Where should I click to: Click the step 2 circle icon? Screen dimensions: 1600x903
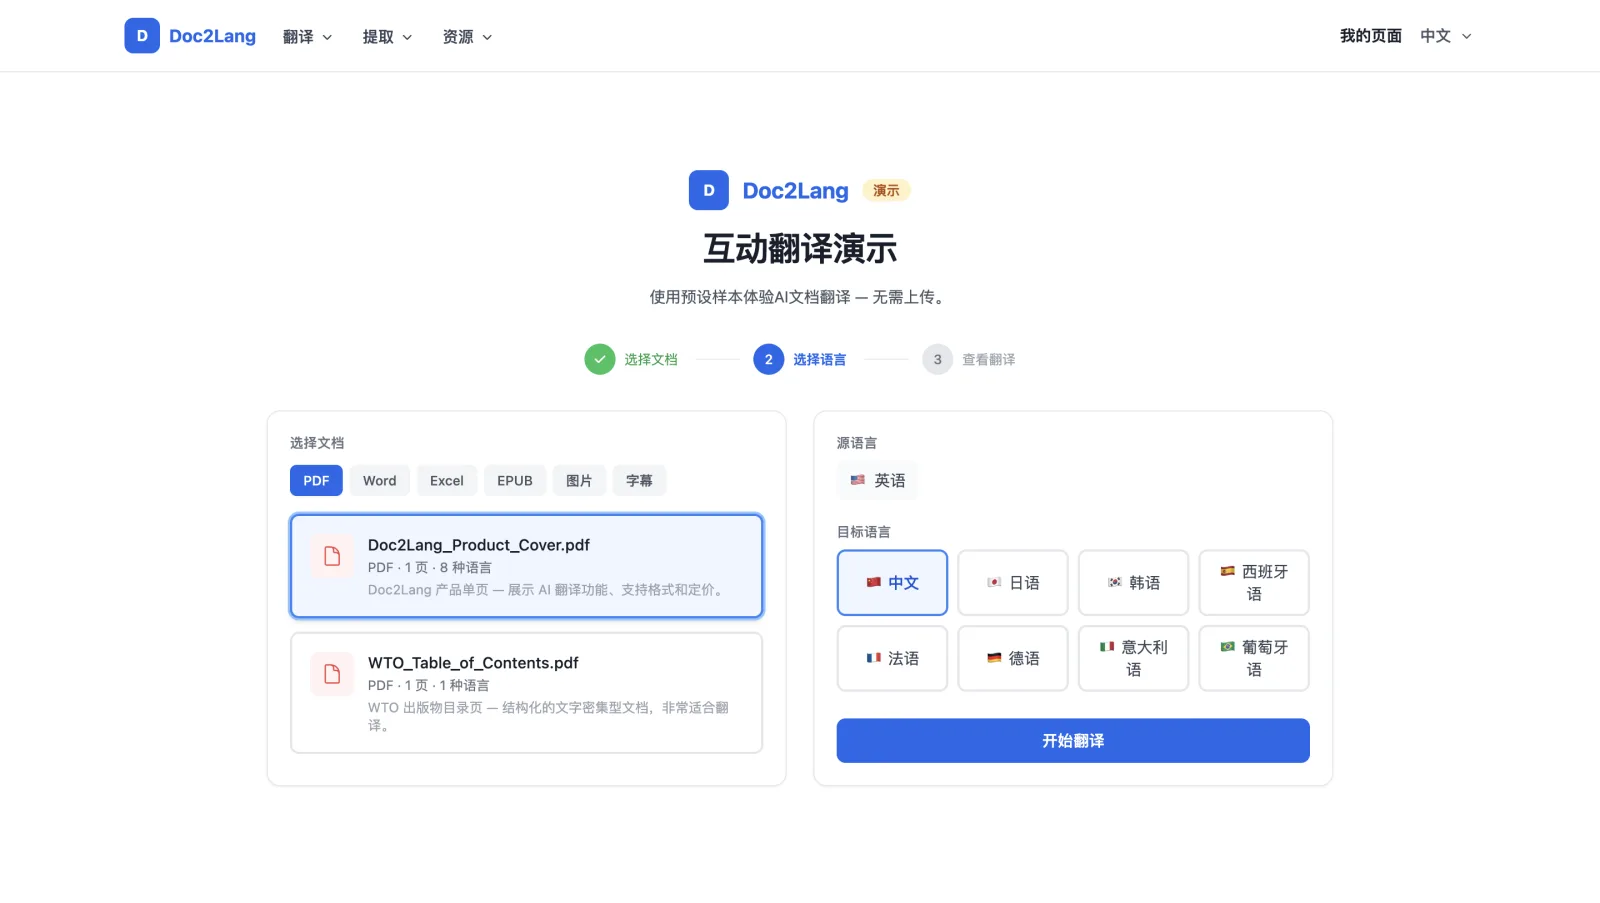click(x=769, y=359)
